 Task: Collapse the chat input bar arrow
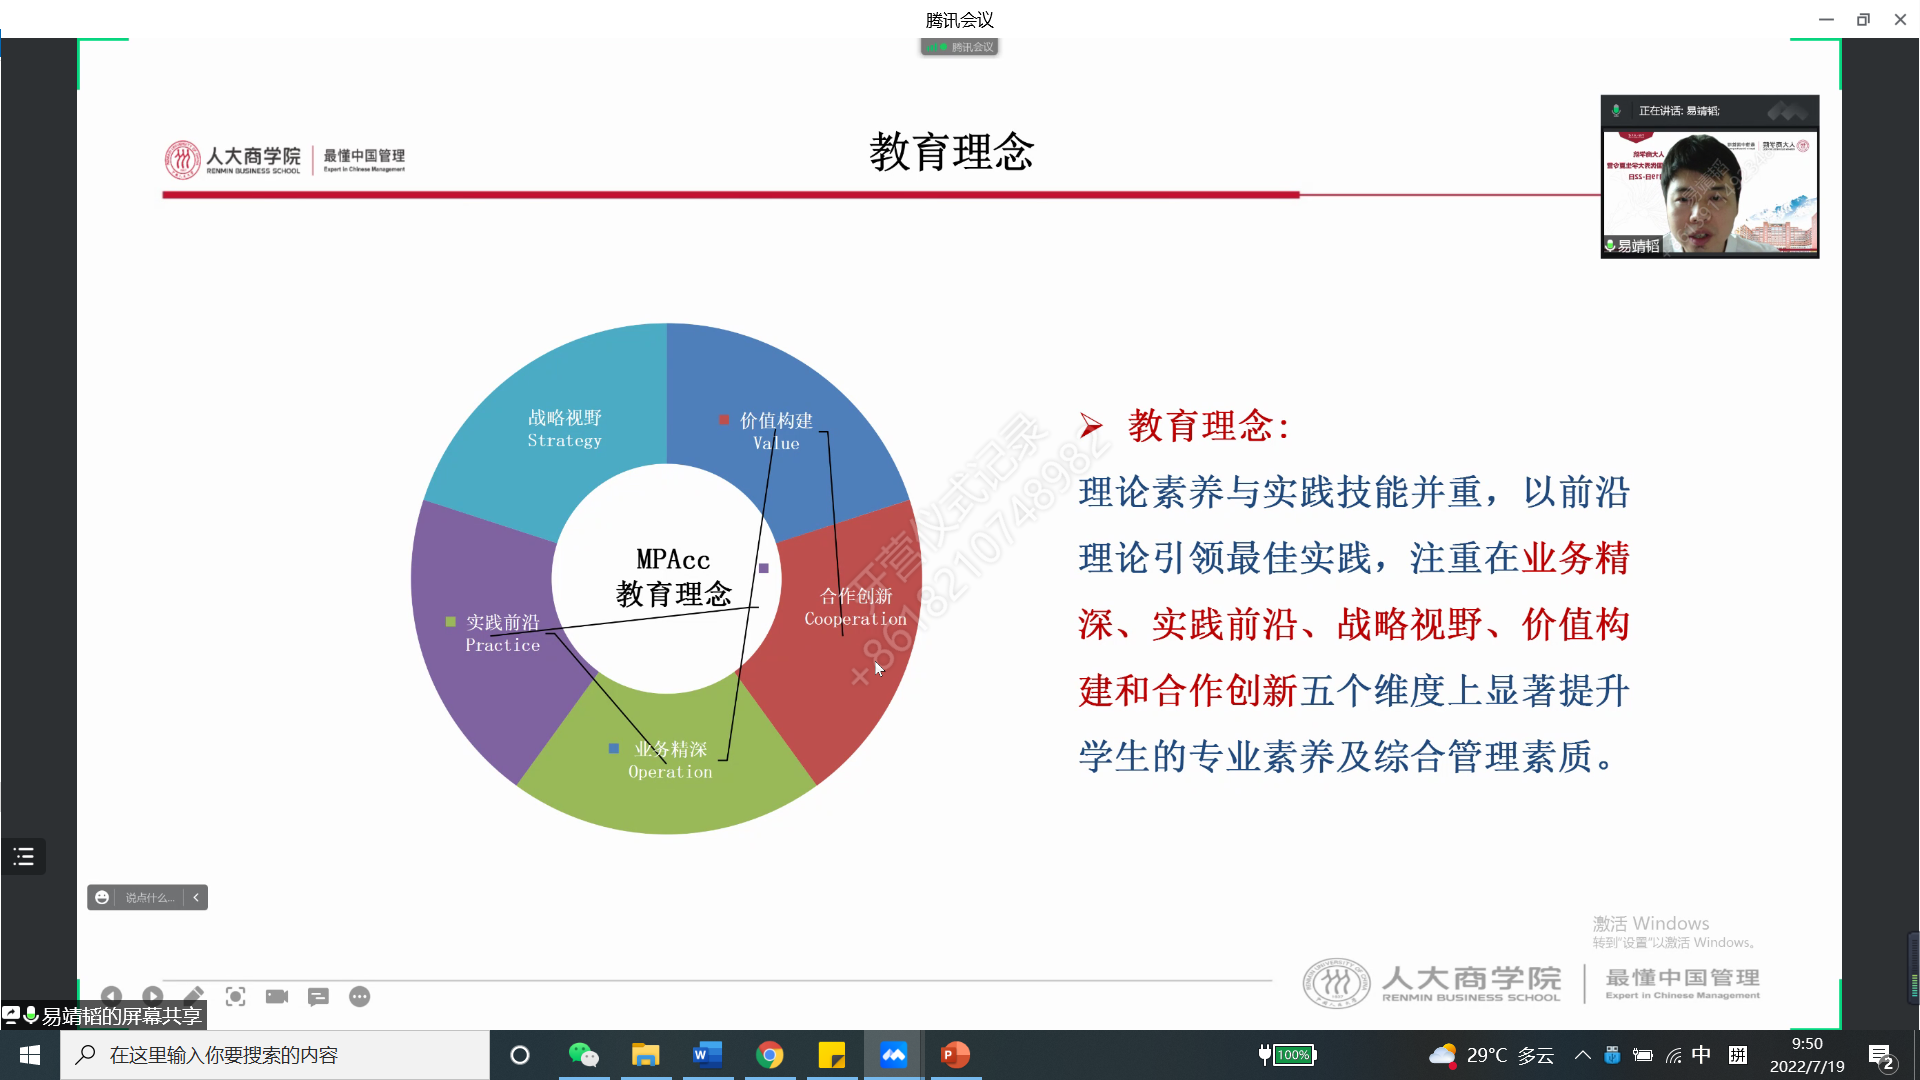196,897
